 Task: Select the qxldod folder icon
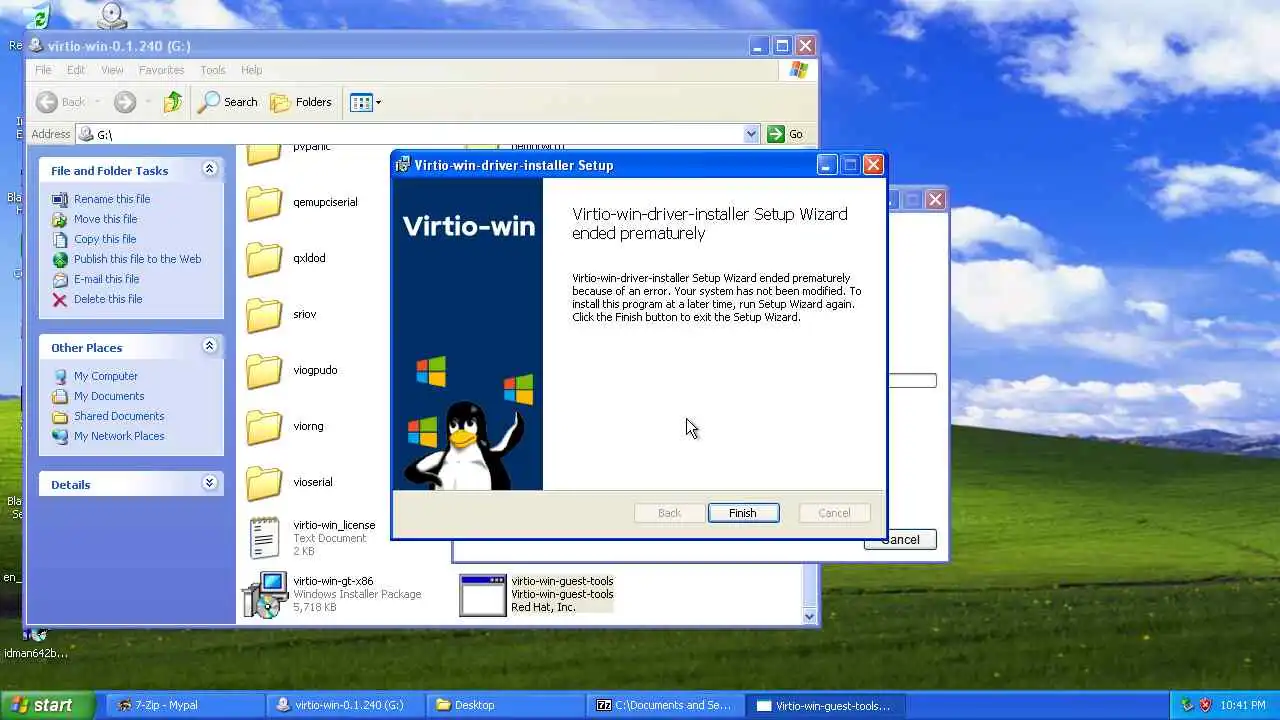(x=264, y=259)
